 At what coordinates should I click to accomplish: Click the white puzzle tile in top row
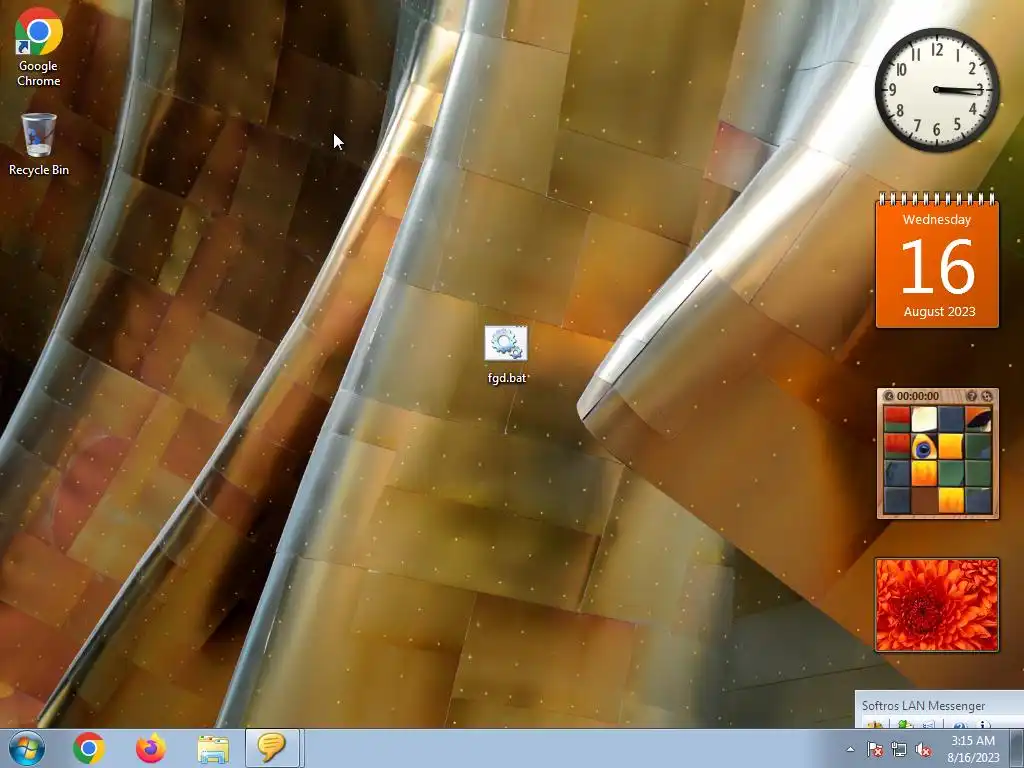point(923,419)
